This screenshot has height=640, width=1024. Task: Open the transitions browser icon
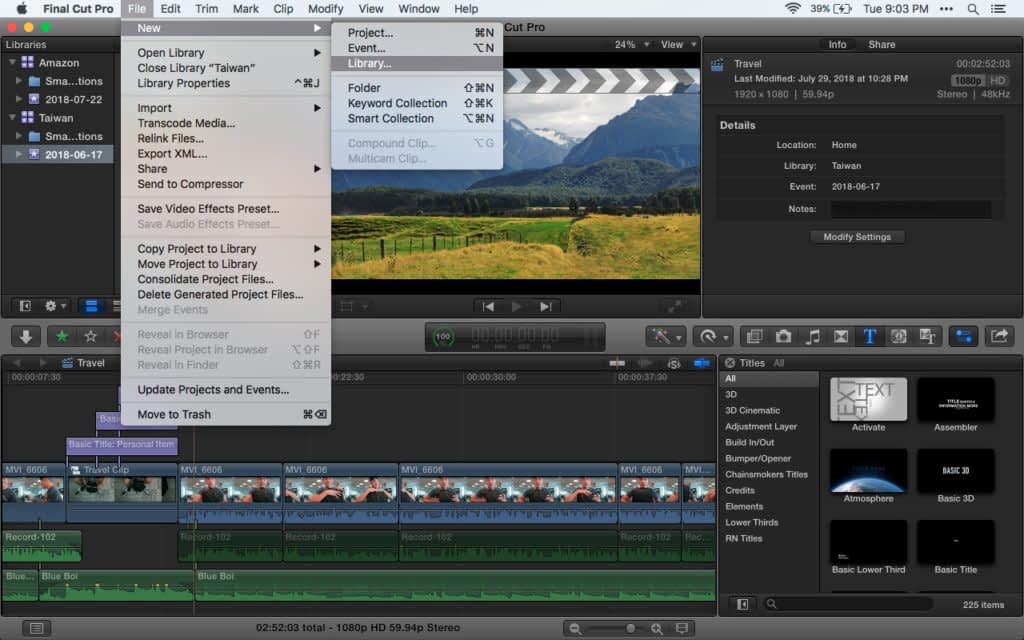click(x=840, y=336)
